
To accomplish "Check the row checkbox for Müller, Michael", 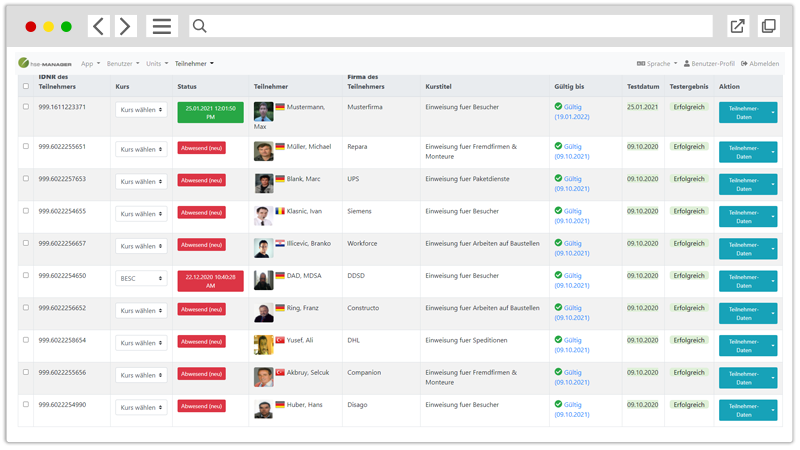I will 26,146.
